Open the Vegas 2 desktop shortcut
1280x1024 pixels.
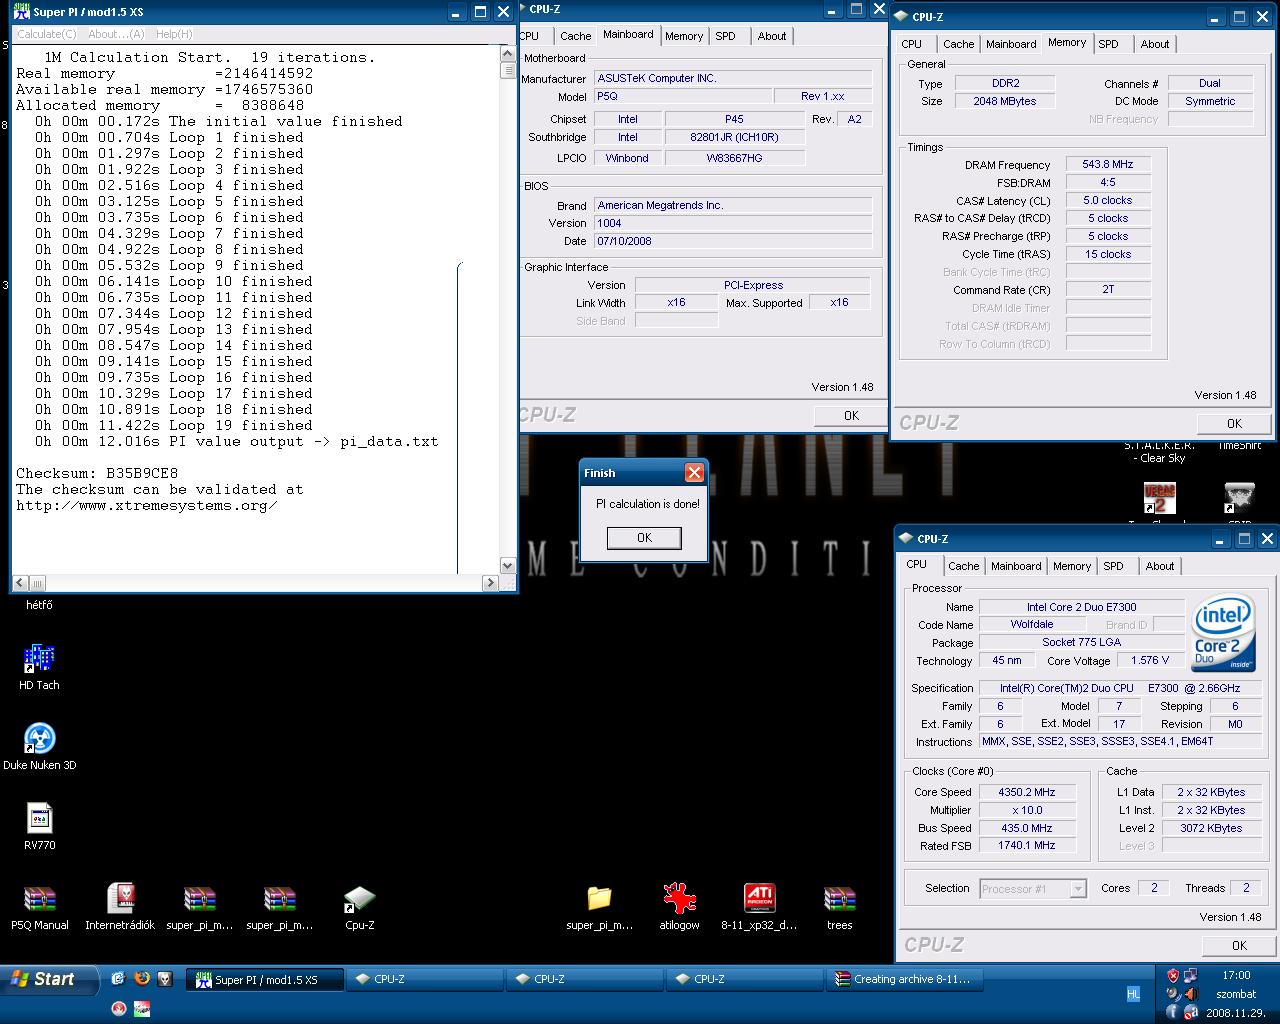[x=1159, y=497]
